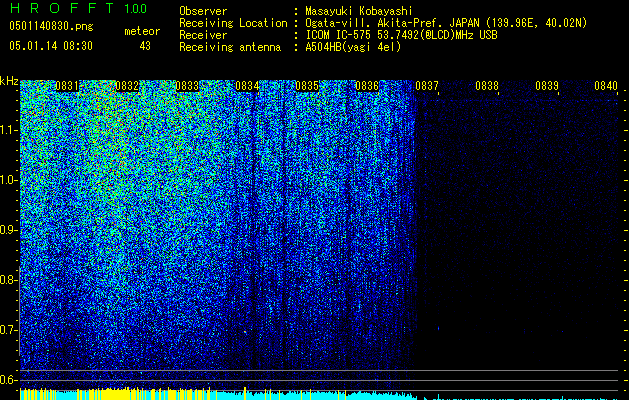Click the receiver ICOM IC-575 text

401,35
